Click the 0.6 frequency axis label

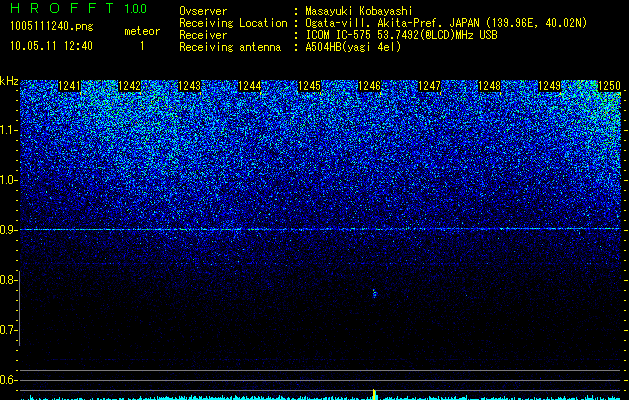[8, 380]
